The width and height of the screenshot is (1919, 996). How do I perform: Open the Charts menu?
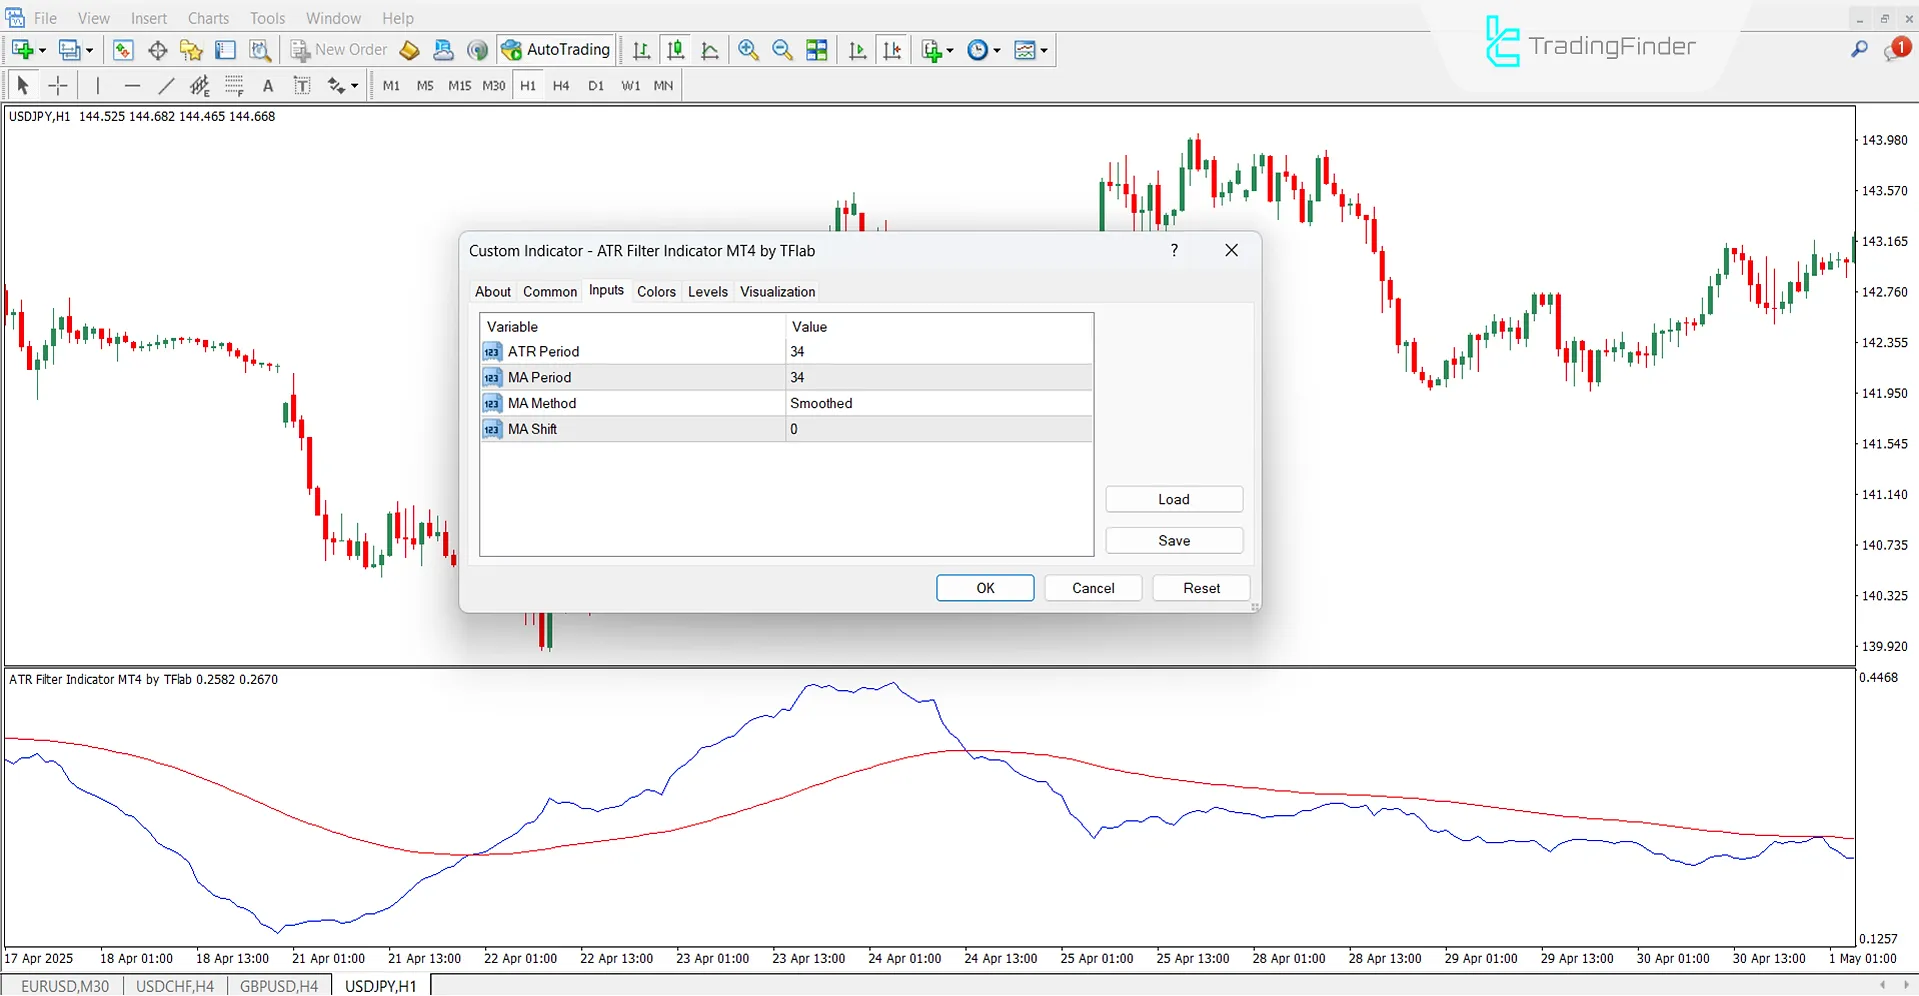(208, 18)
